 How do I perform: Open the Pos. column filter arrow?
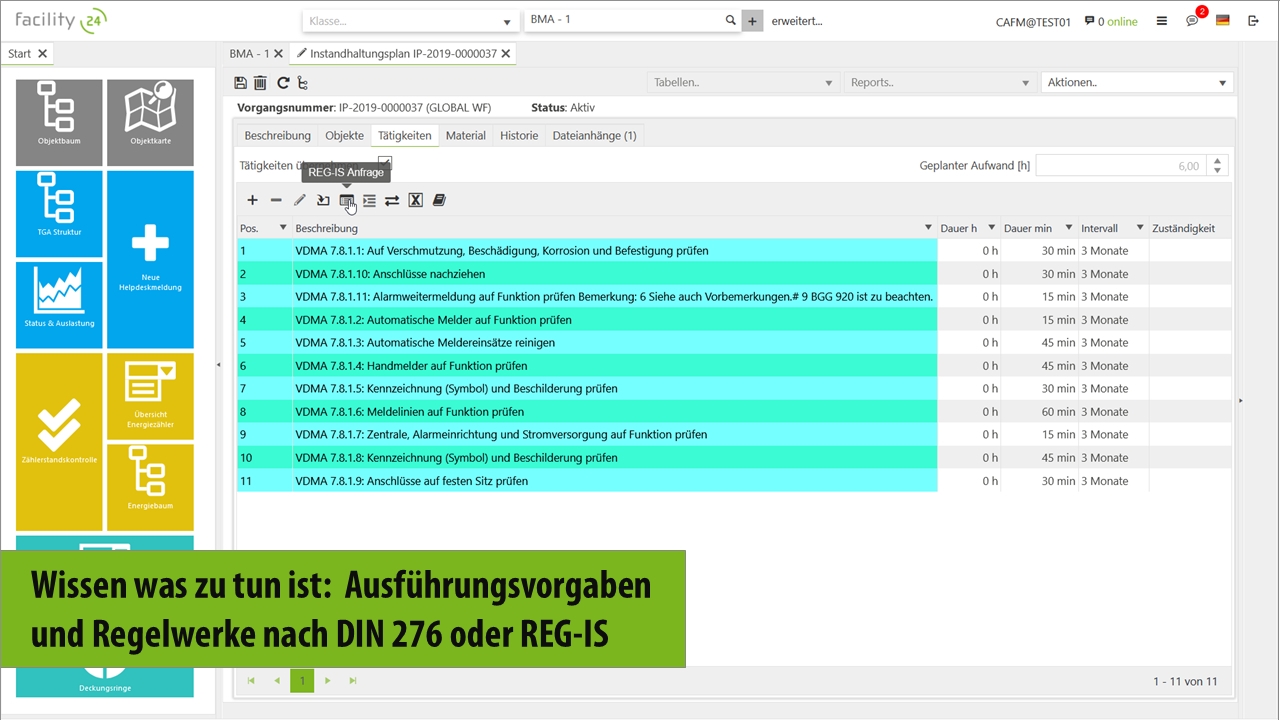[283, 228]
